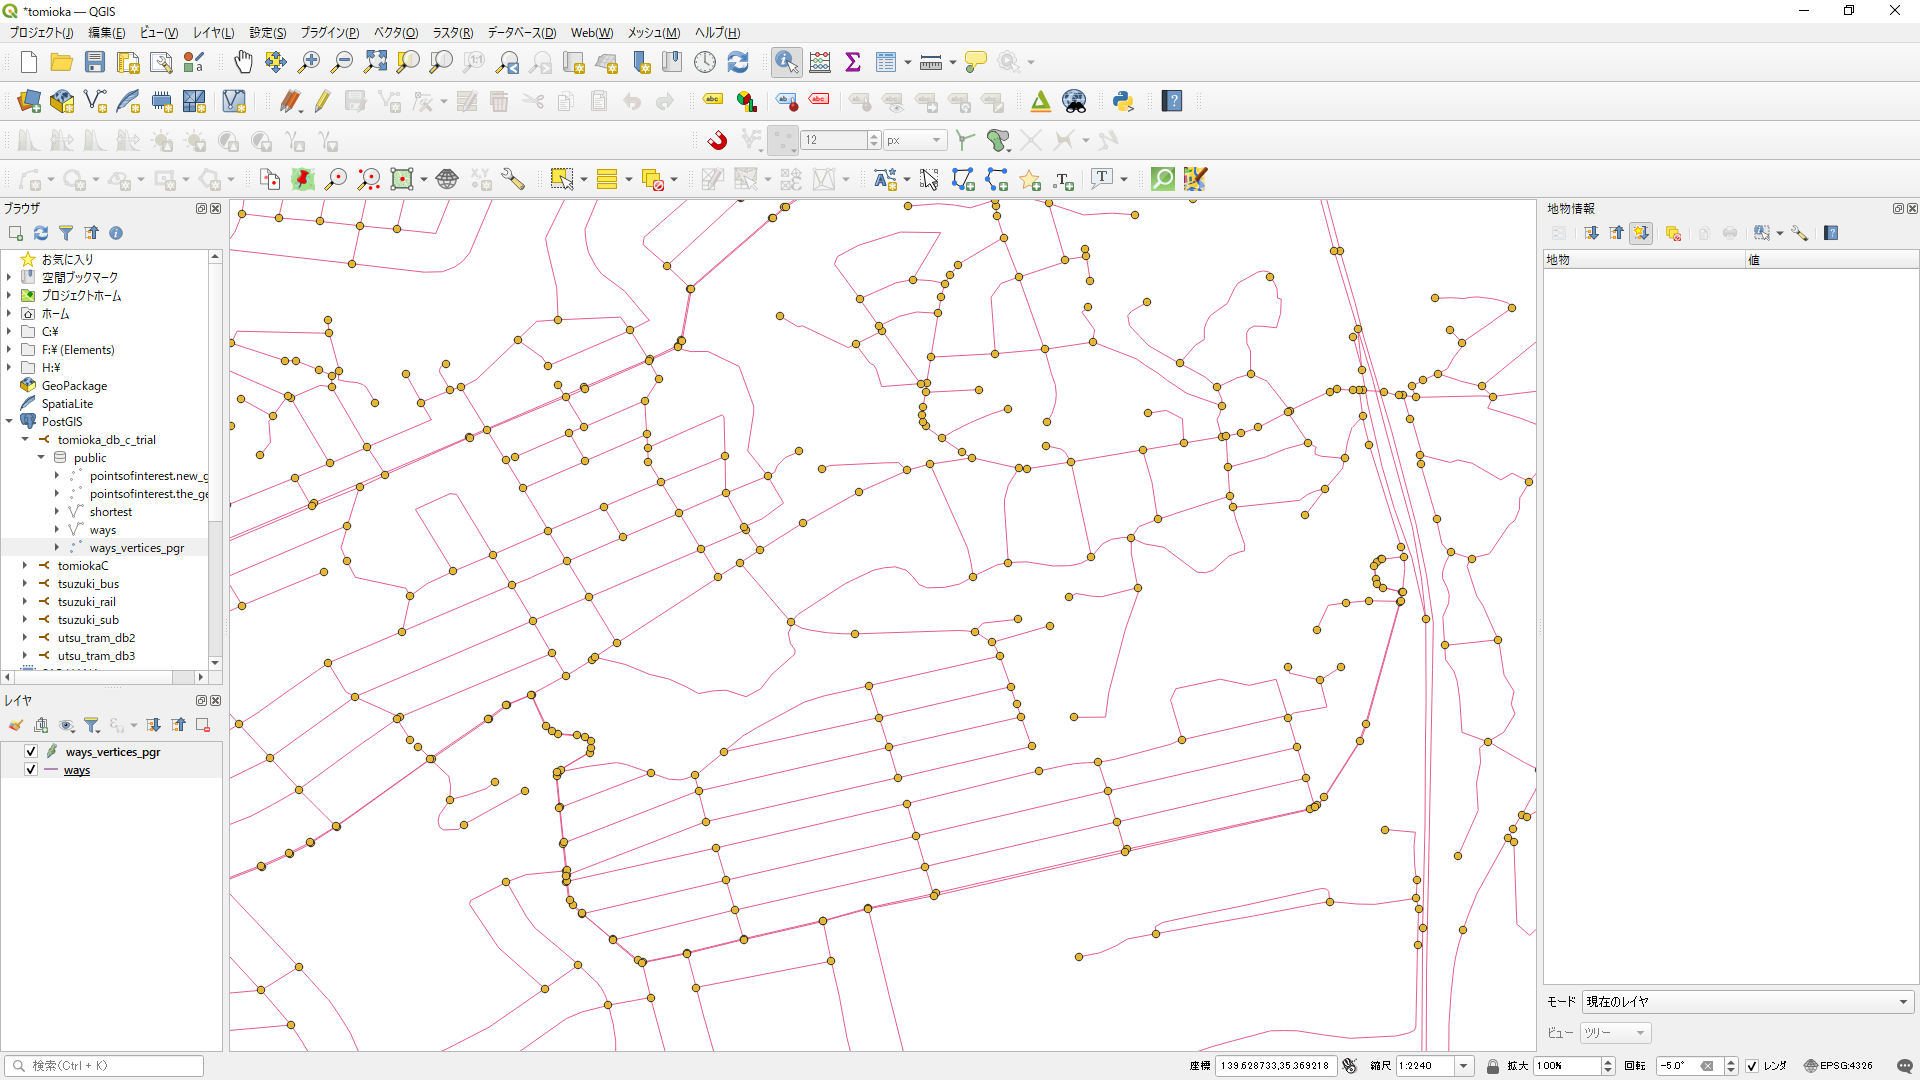Uncheck the ways_vertices_pgr layer checkbox
Screen dimensions: 1920x1080
point(31,751)
